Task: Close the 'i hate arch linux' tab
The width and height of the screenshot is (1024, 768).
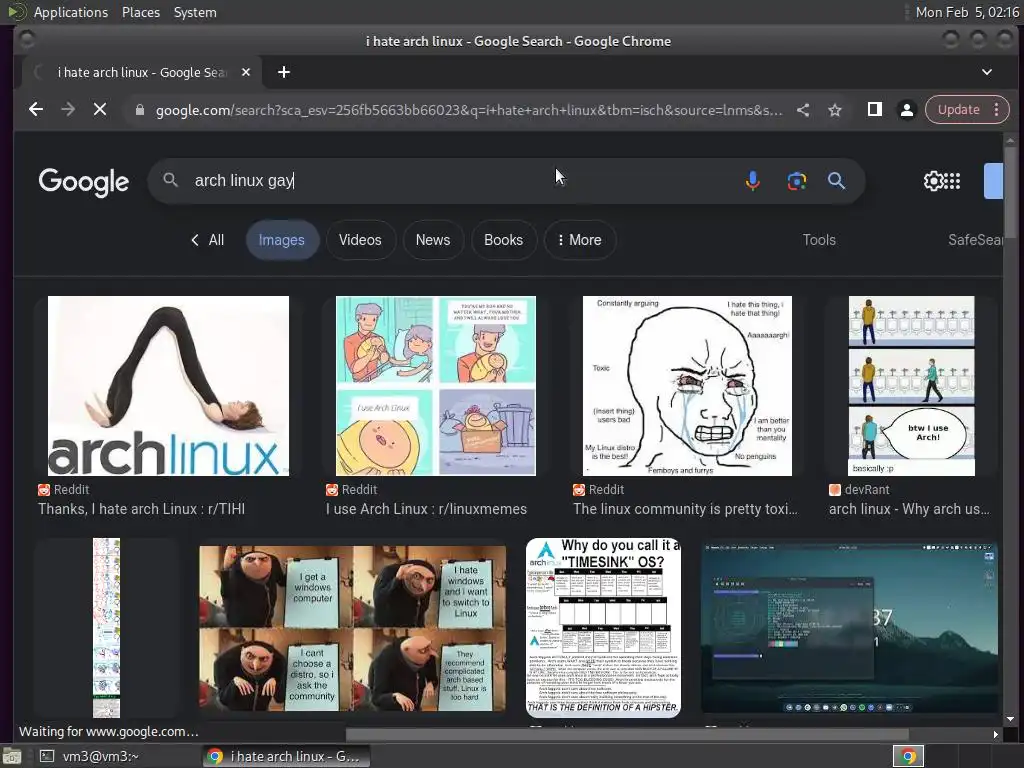Action: coord(246,72)
